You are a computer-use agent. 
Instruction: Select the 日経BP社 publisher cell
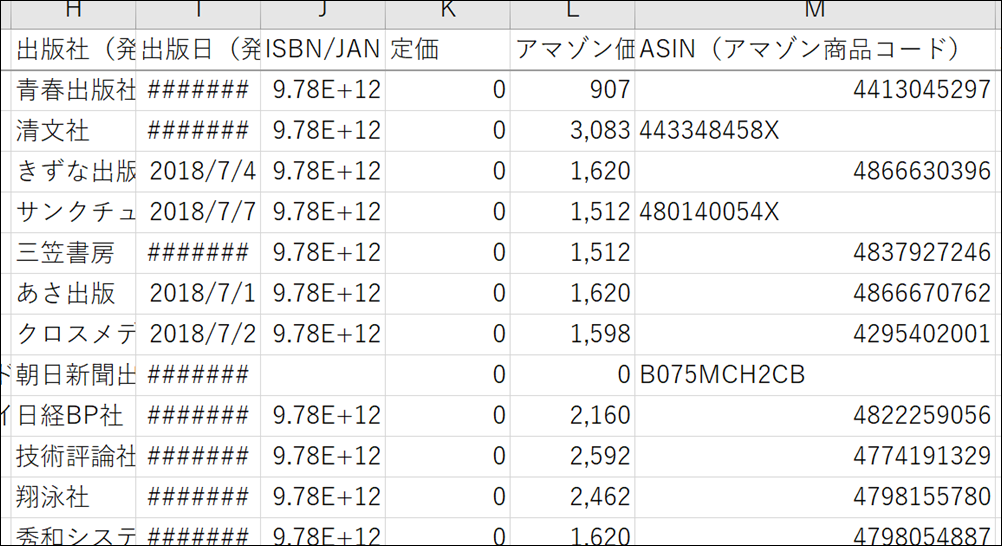tap(73, 416)
